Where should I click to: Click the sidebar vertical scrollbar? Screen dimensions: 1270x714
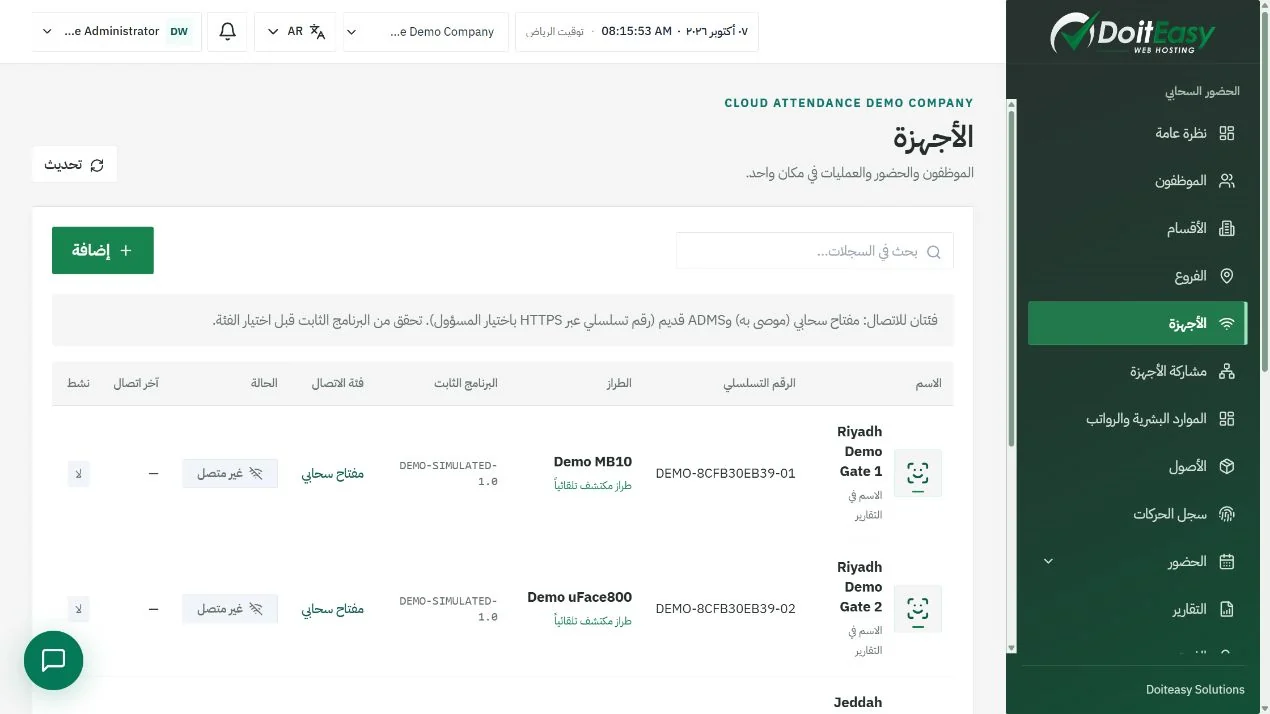(x=1011, y=375)
